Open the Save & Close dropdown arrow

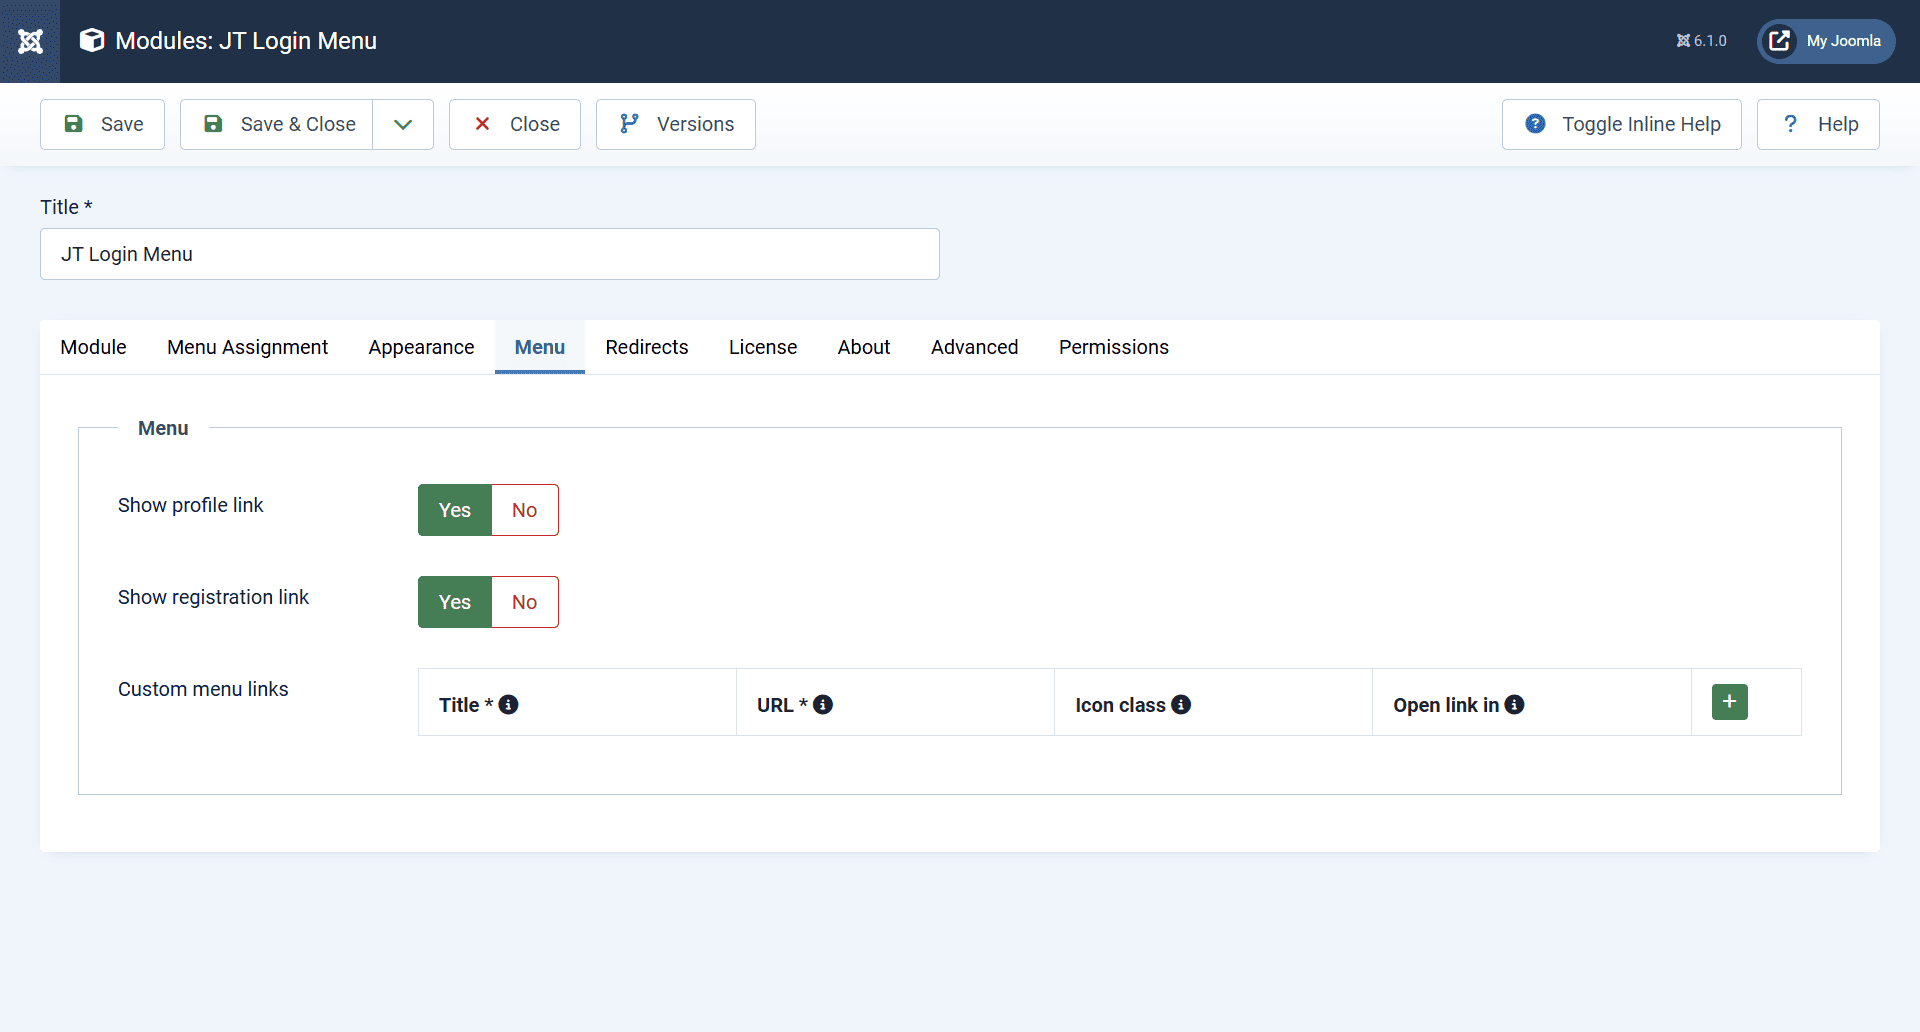pyautogui.click(x=403, y=123)
